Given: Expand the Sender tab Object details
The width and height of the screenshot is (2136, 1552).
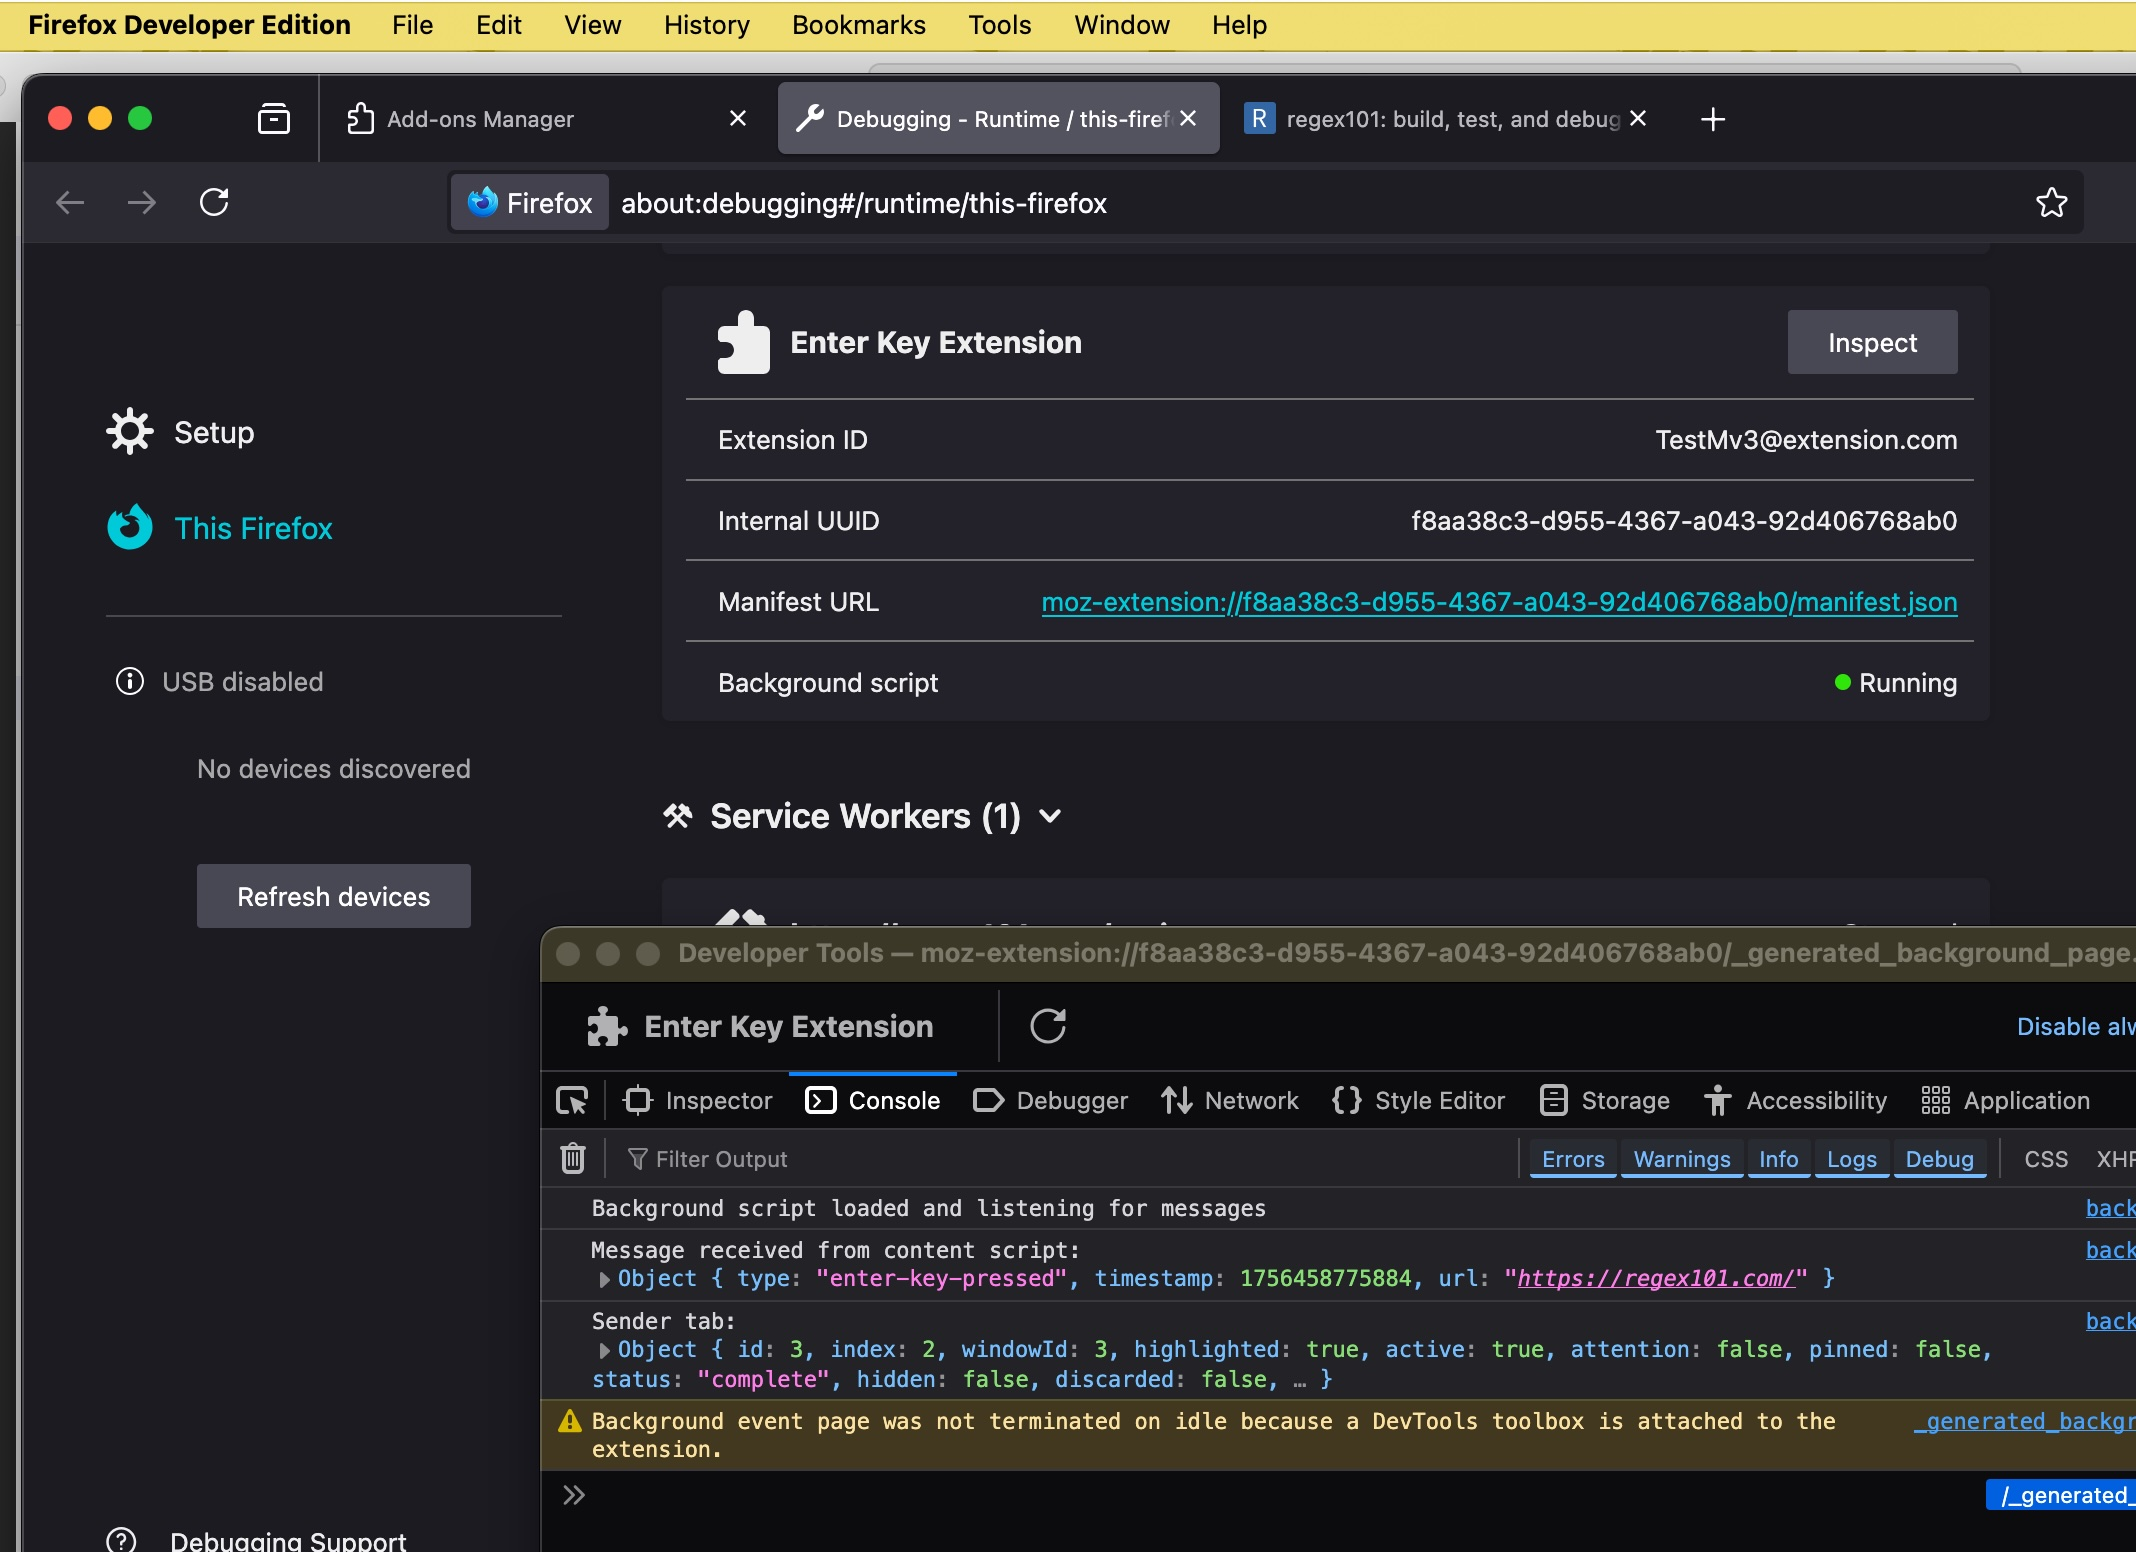Looking at the screenshot, I should pos(604,1350).
